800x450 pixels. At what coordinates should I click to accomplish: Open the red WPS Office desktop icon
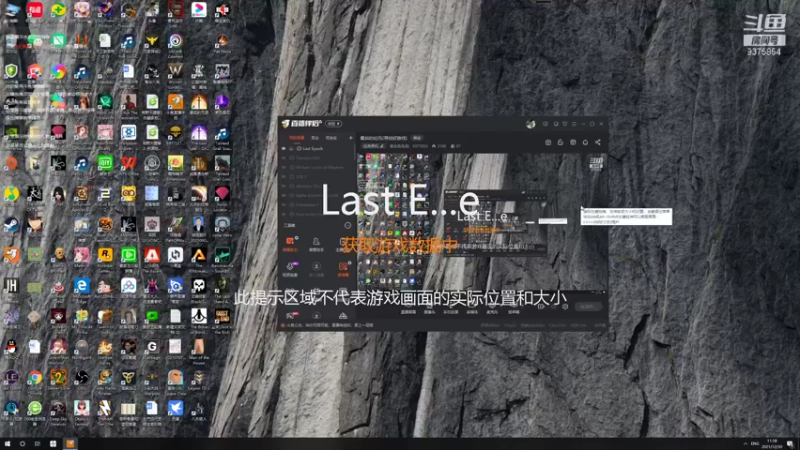coord(129,163)
